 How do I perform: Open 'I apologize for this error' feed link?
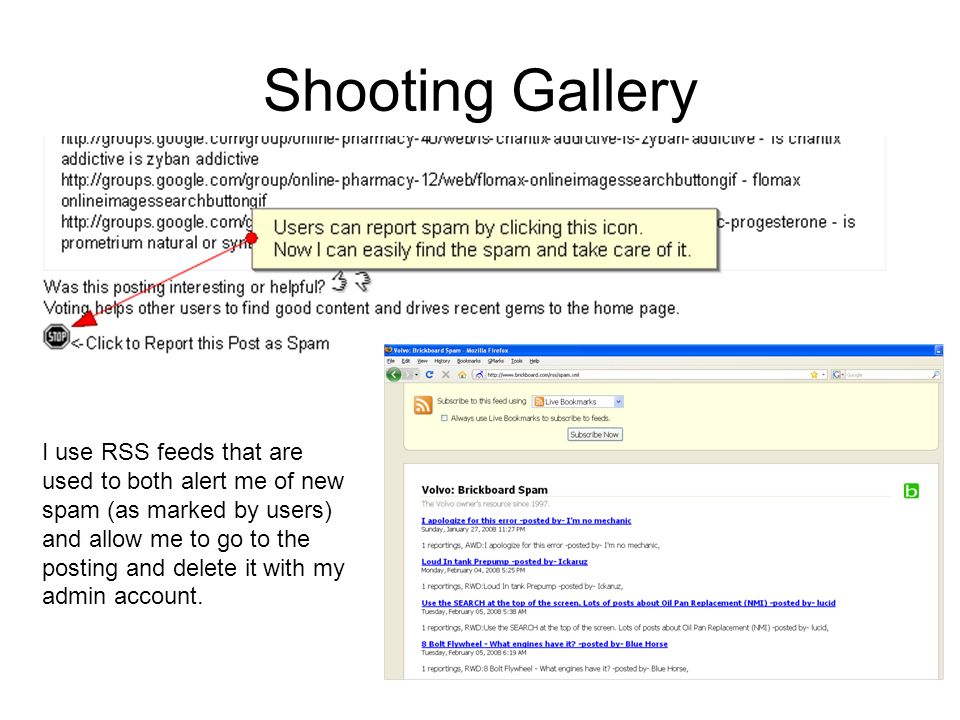(526, 520)
